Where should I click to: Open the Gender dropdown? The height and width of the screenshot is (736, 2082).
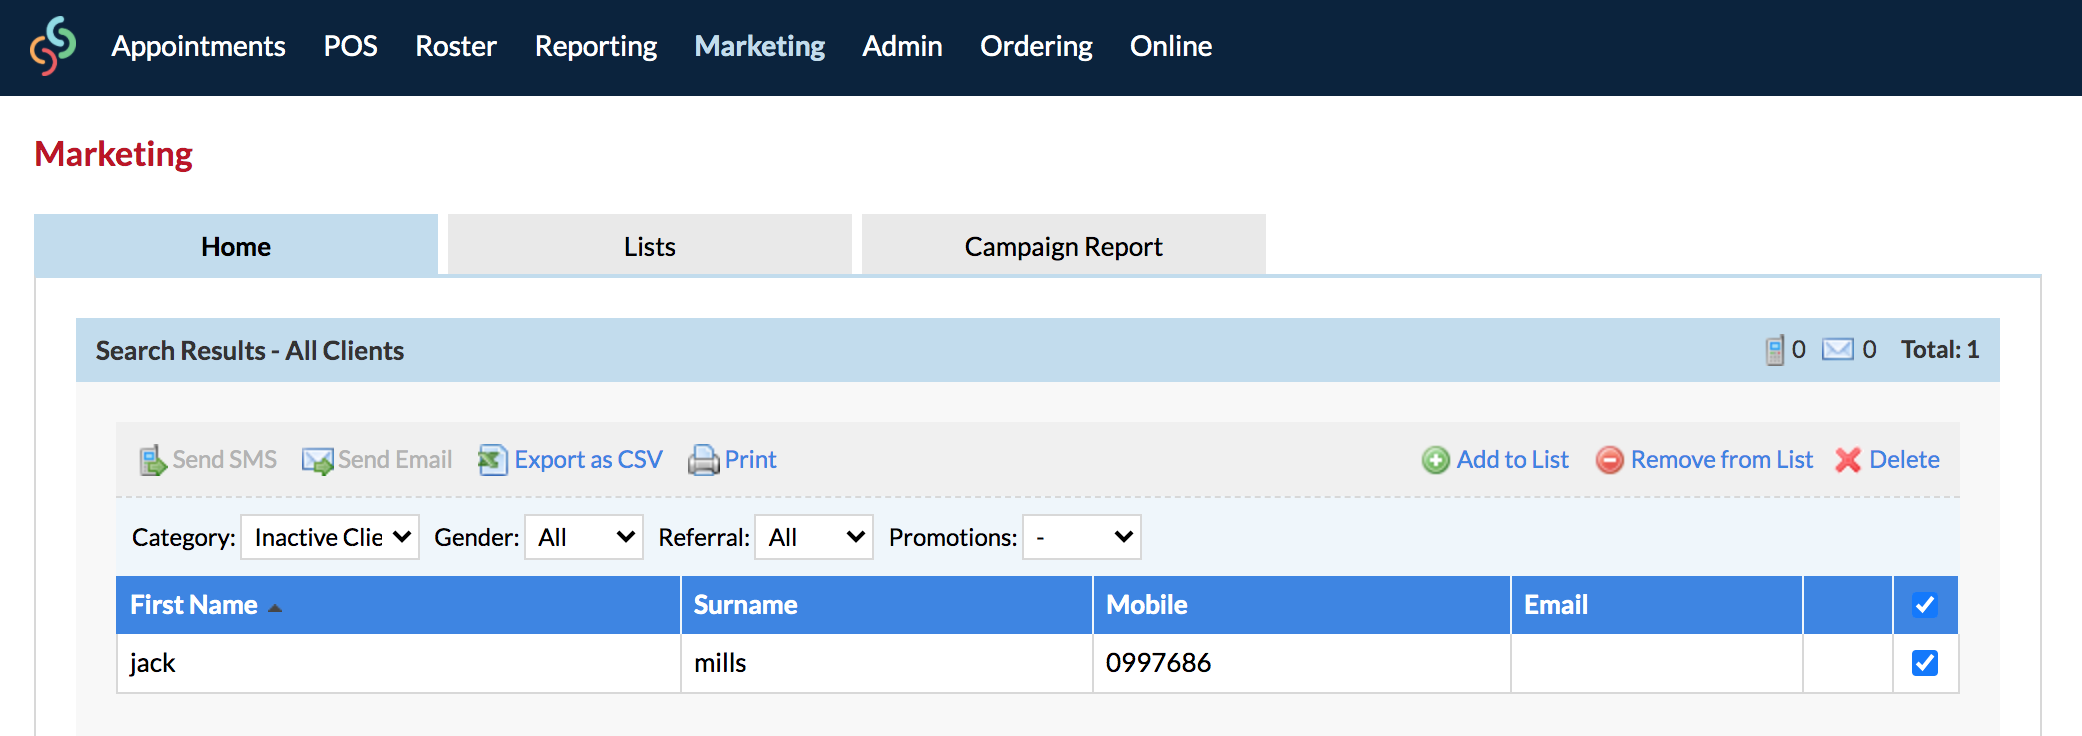click(x=584, y=537)
